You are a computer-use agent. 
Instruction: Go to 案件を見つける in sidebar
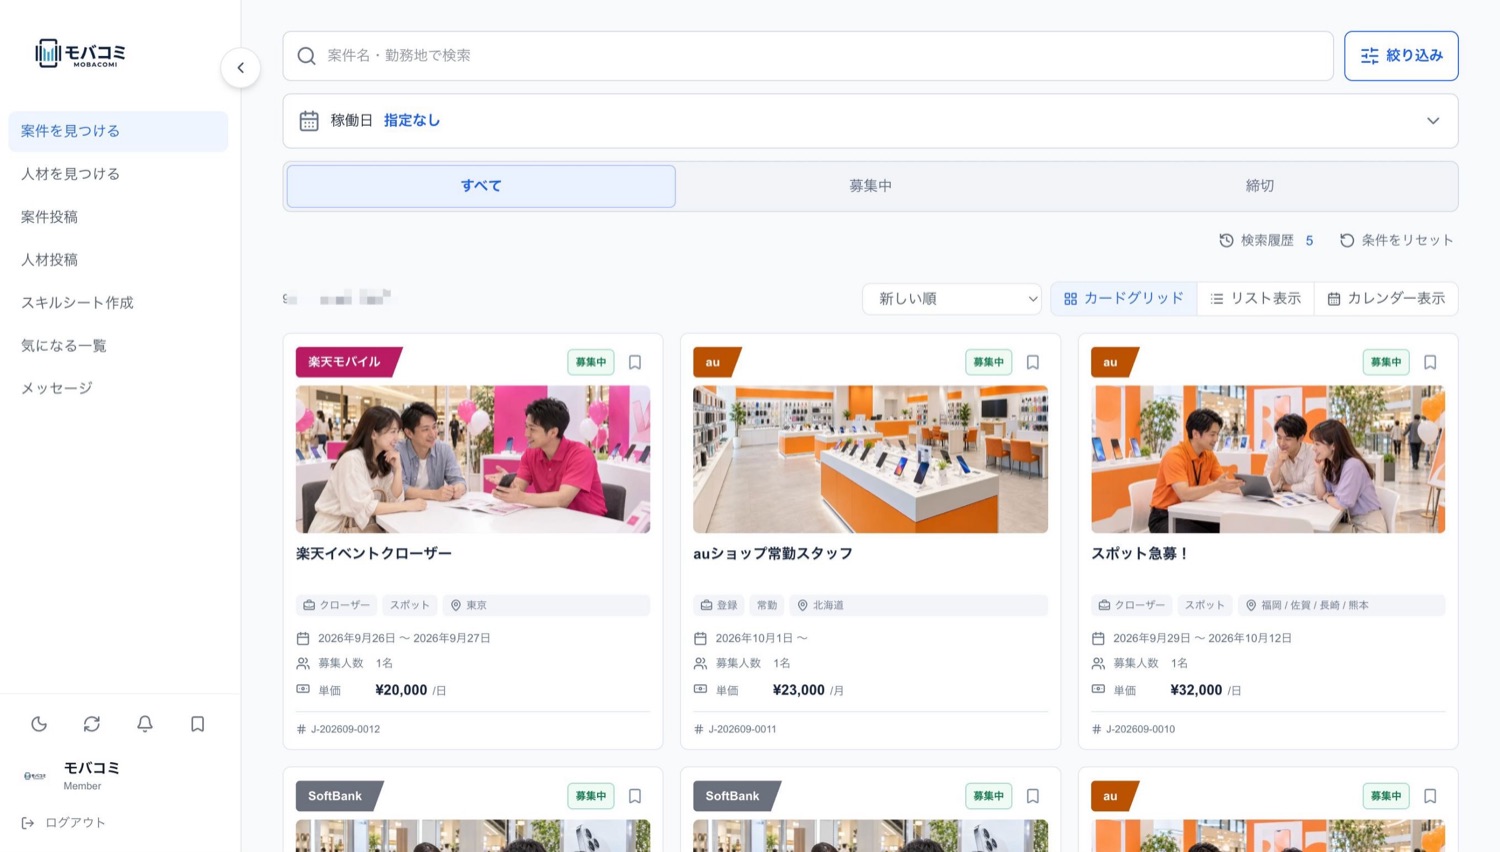(x=118, y=131)
